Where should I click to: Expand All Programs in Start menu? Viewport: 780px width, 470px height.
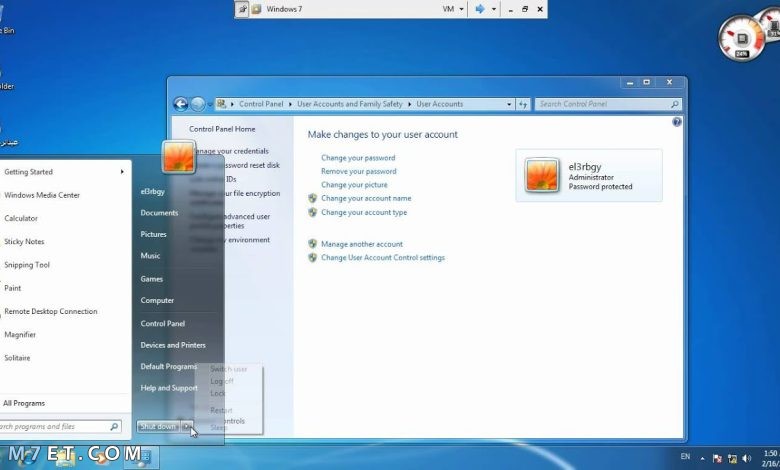(x=24, y=403)
